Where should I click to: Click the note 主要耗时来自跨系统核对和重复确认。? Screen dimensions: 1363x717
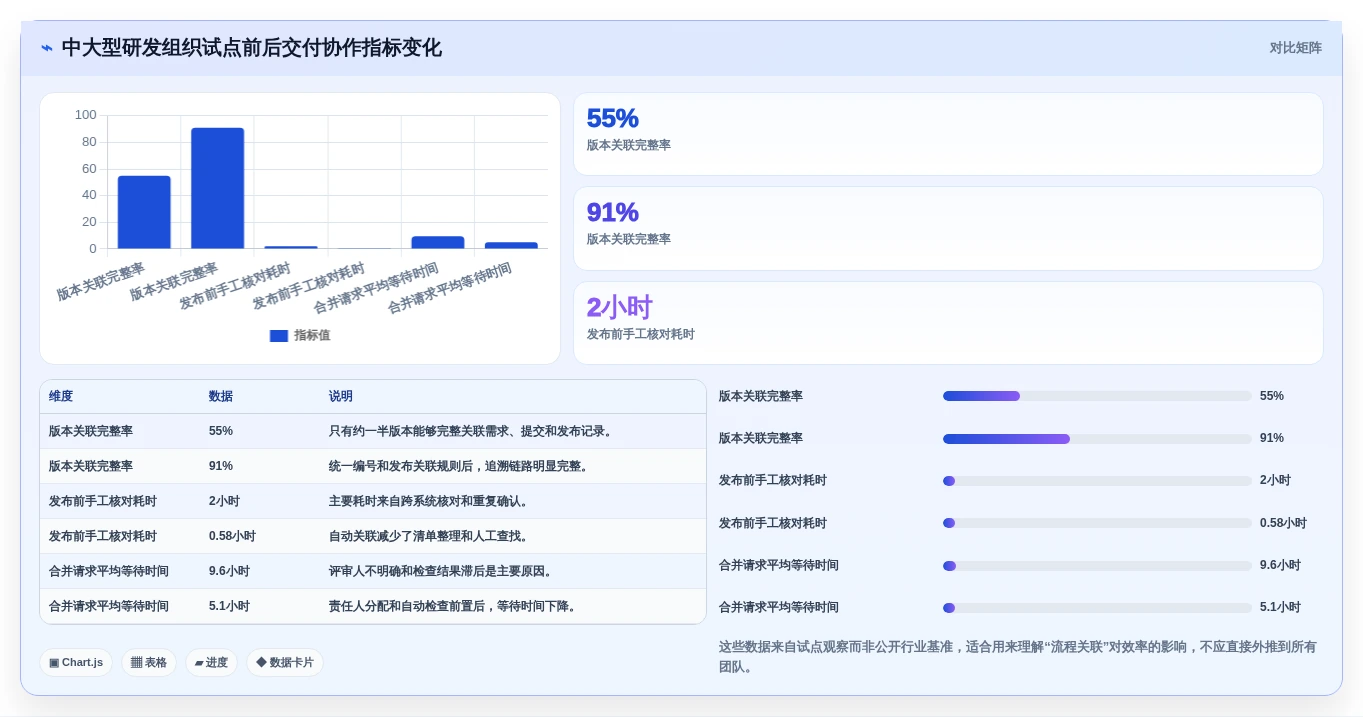pyautogui.click(x=430, y=502)
